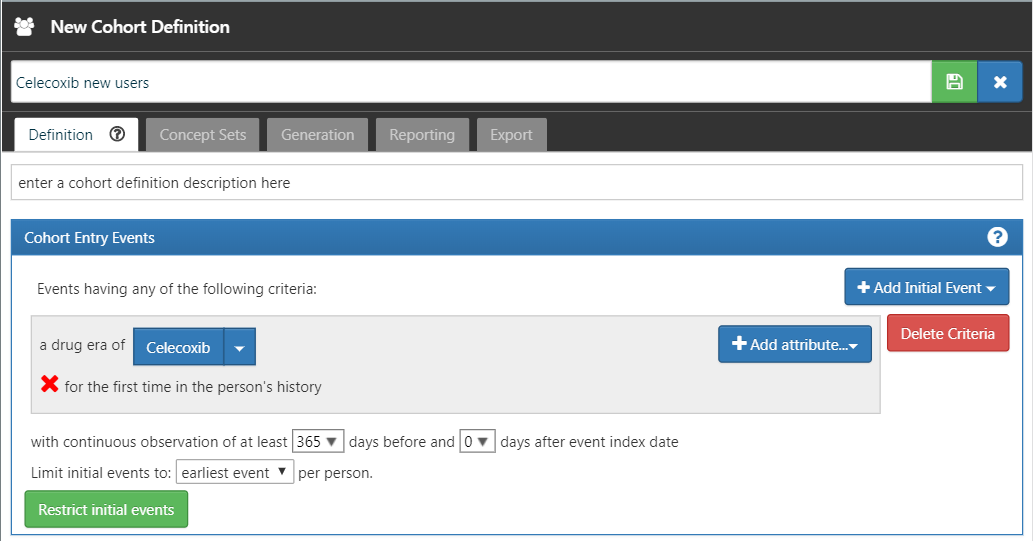
Task: Expand the Celecoxib concept set arrow
Action: [x=240, y=347]
